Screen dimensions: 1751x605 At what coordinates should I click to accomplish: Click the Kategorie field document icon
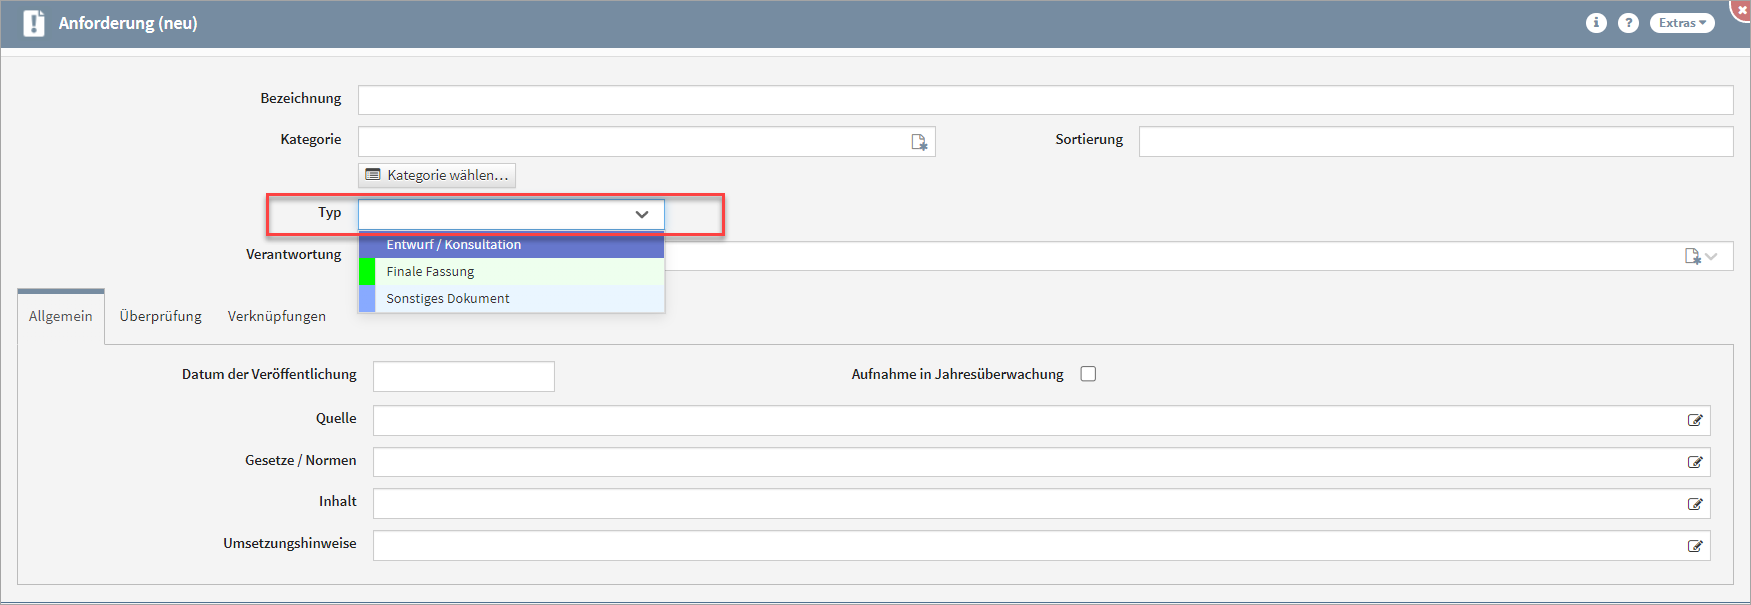[919, 142]
